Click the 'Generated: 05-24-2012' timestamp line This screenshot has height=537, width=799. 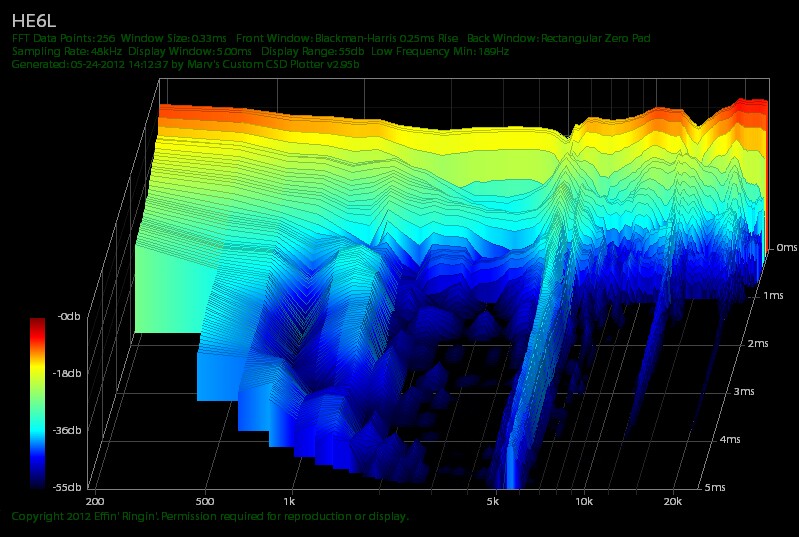click(x=185, y=65)
